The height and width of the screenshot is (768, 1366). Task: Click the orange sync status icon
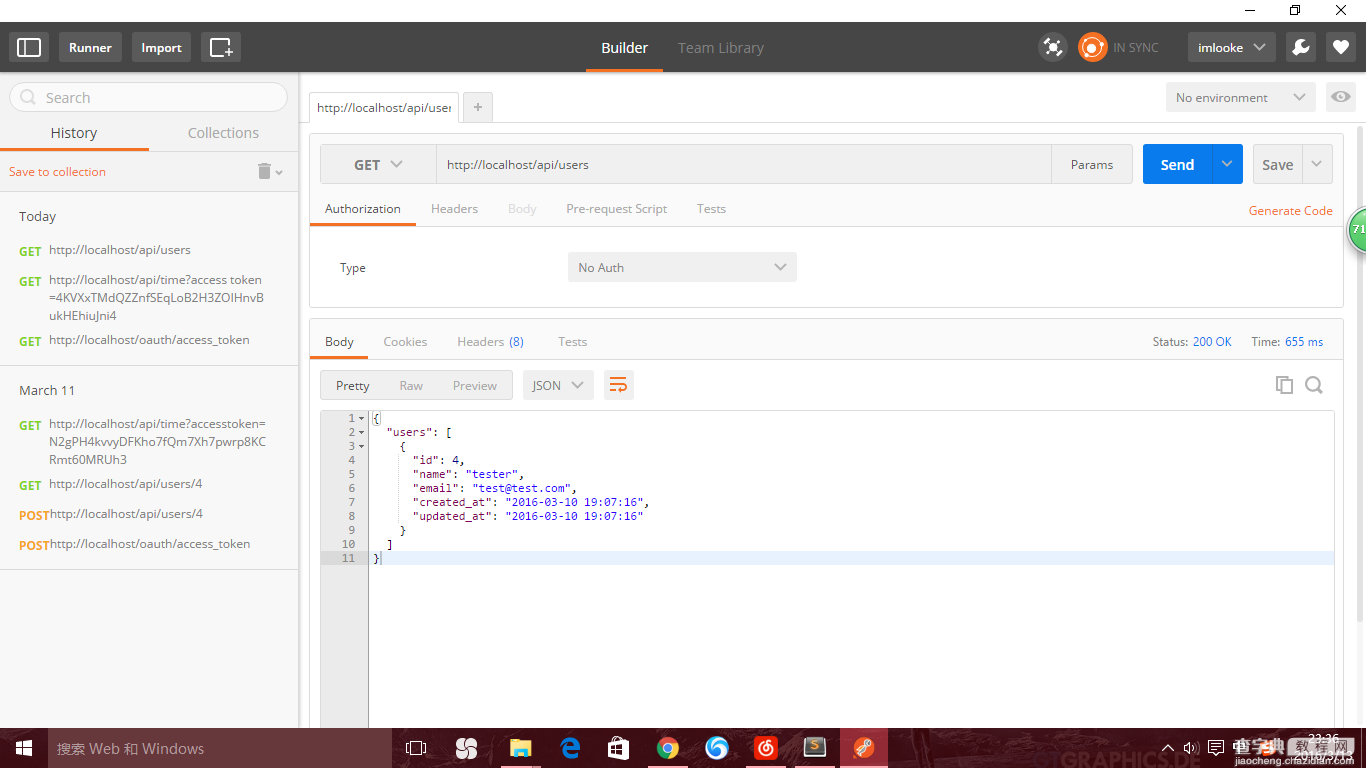point(1092,47)
